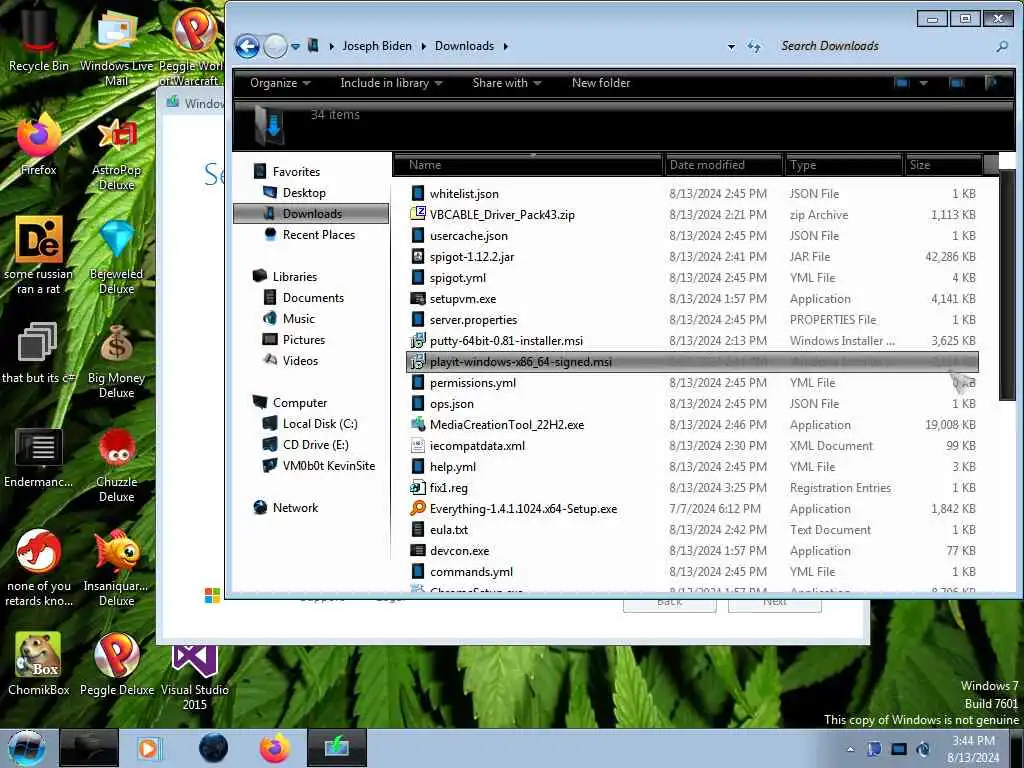1024x768 pixels.
Task: Open Chuzzle Deluxe desktop icon
Action: (116, 465)
